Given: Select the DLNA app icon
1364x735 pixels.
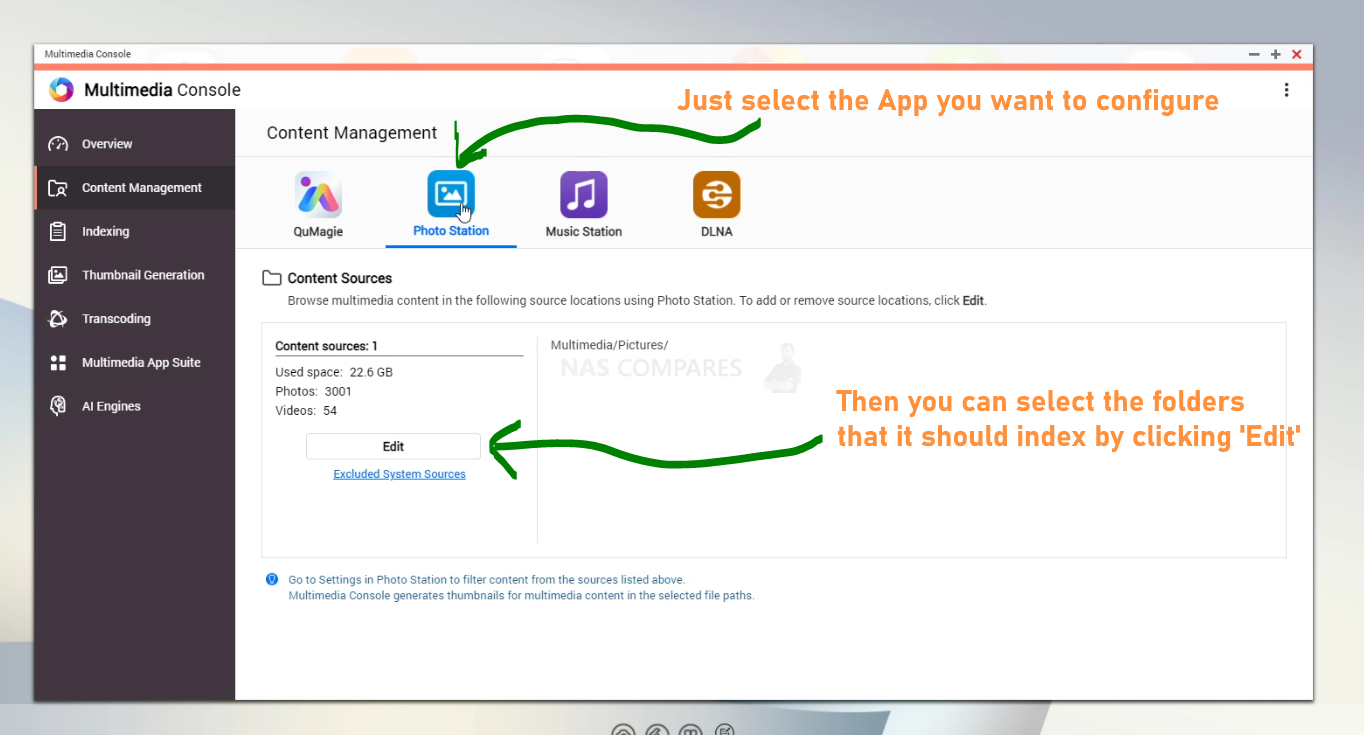Looking at the screenshot, I should pos(717,194).
